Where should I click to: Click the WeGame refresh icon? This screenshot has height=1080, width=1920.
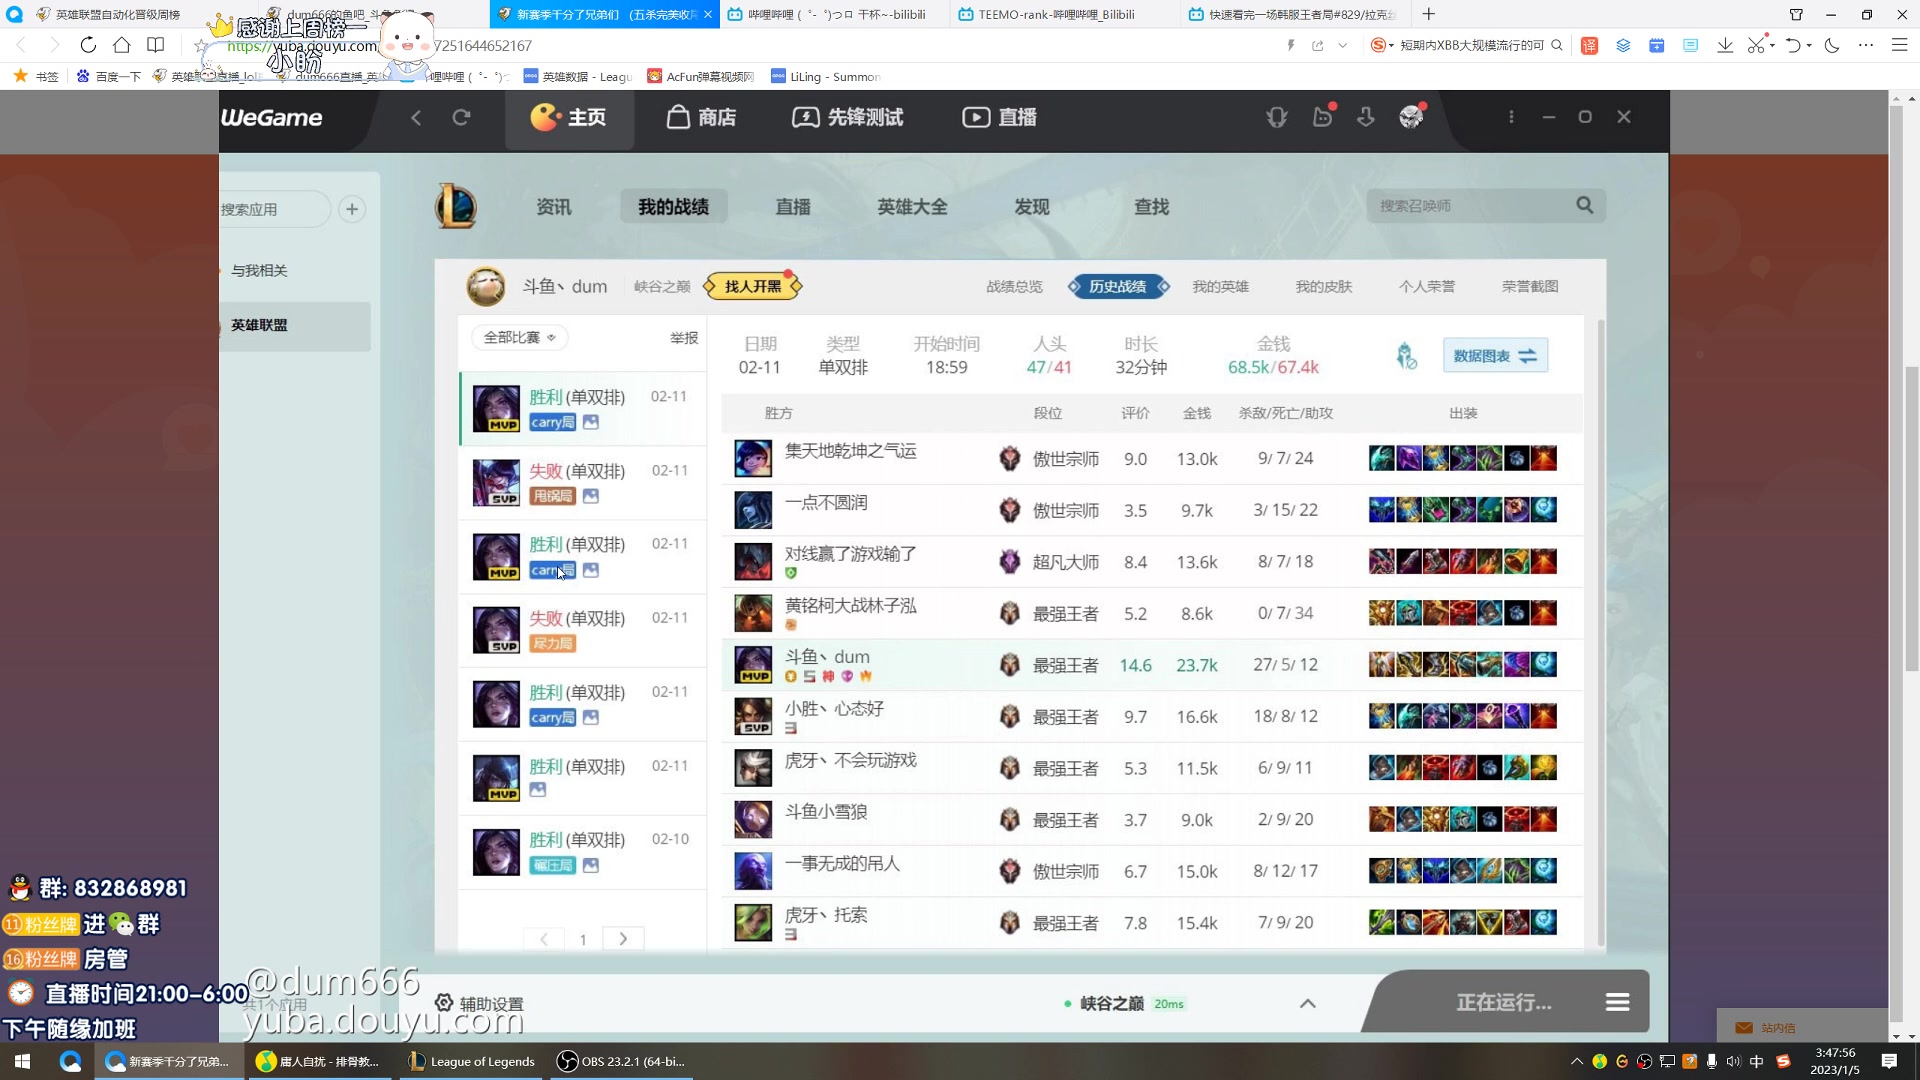pyautogui.click(x=461, y=118)
